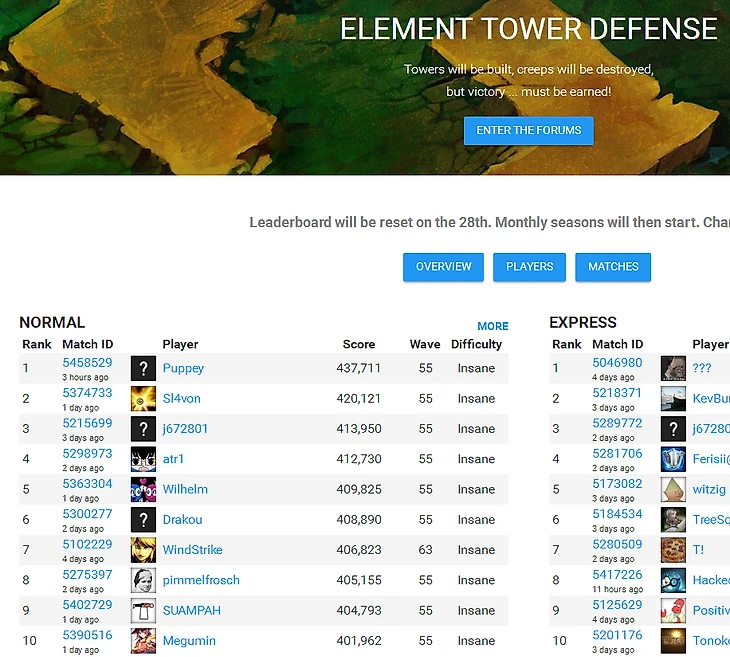Click Puppey's score 437,711
Viewport: 730px width, 657px height.
pos(358,368)
